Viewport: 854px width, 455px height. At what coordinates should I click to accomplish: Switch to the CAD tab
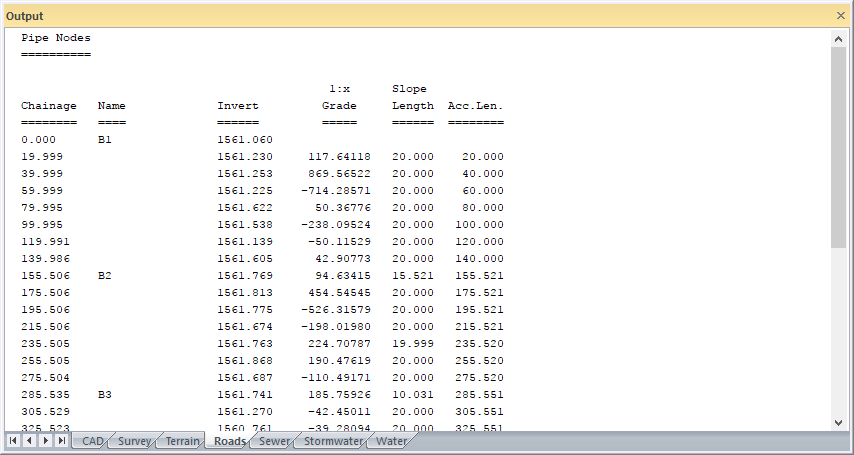click(92, 441)
